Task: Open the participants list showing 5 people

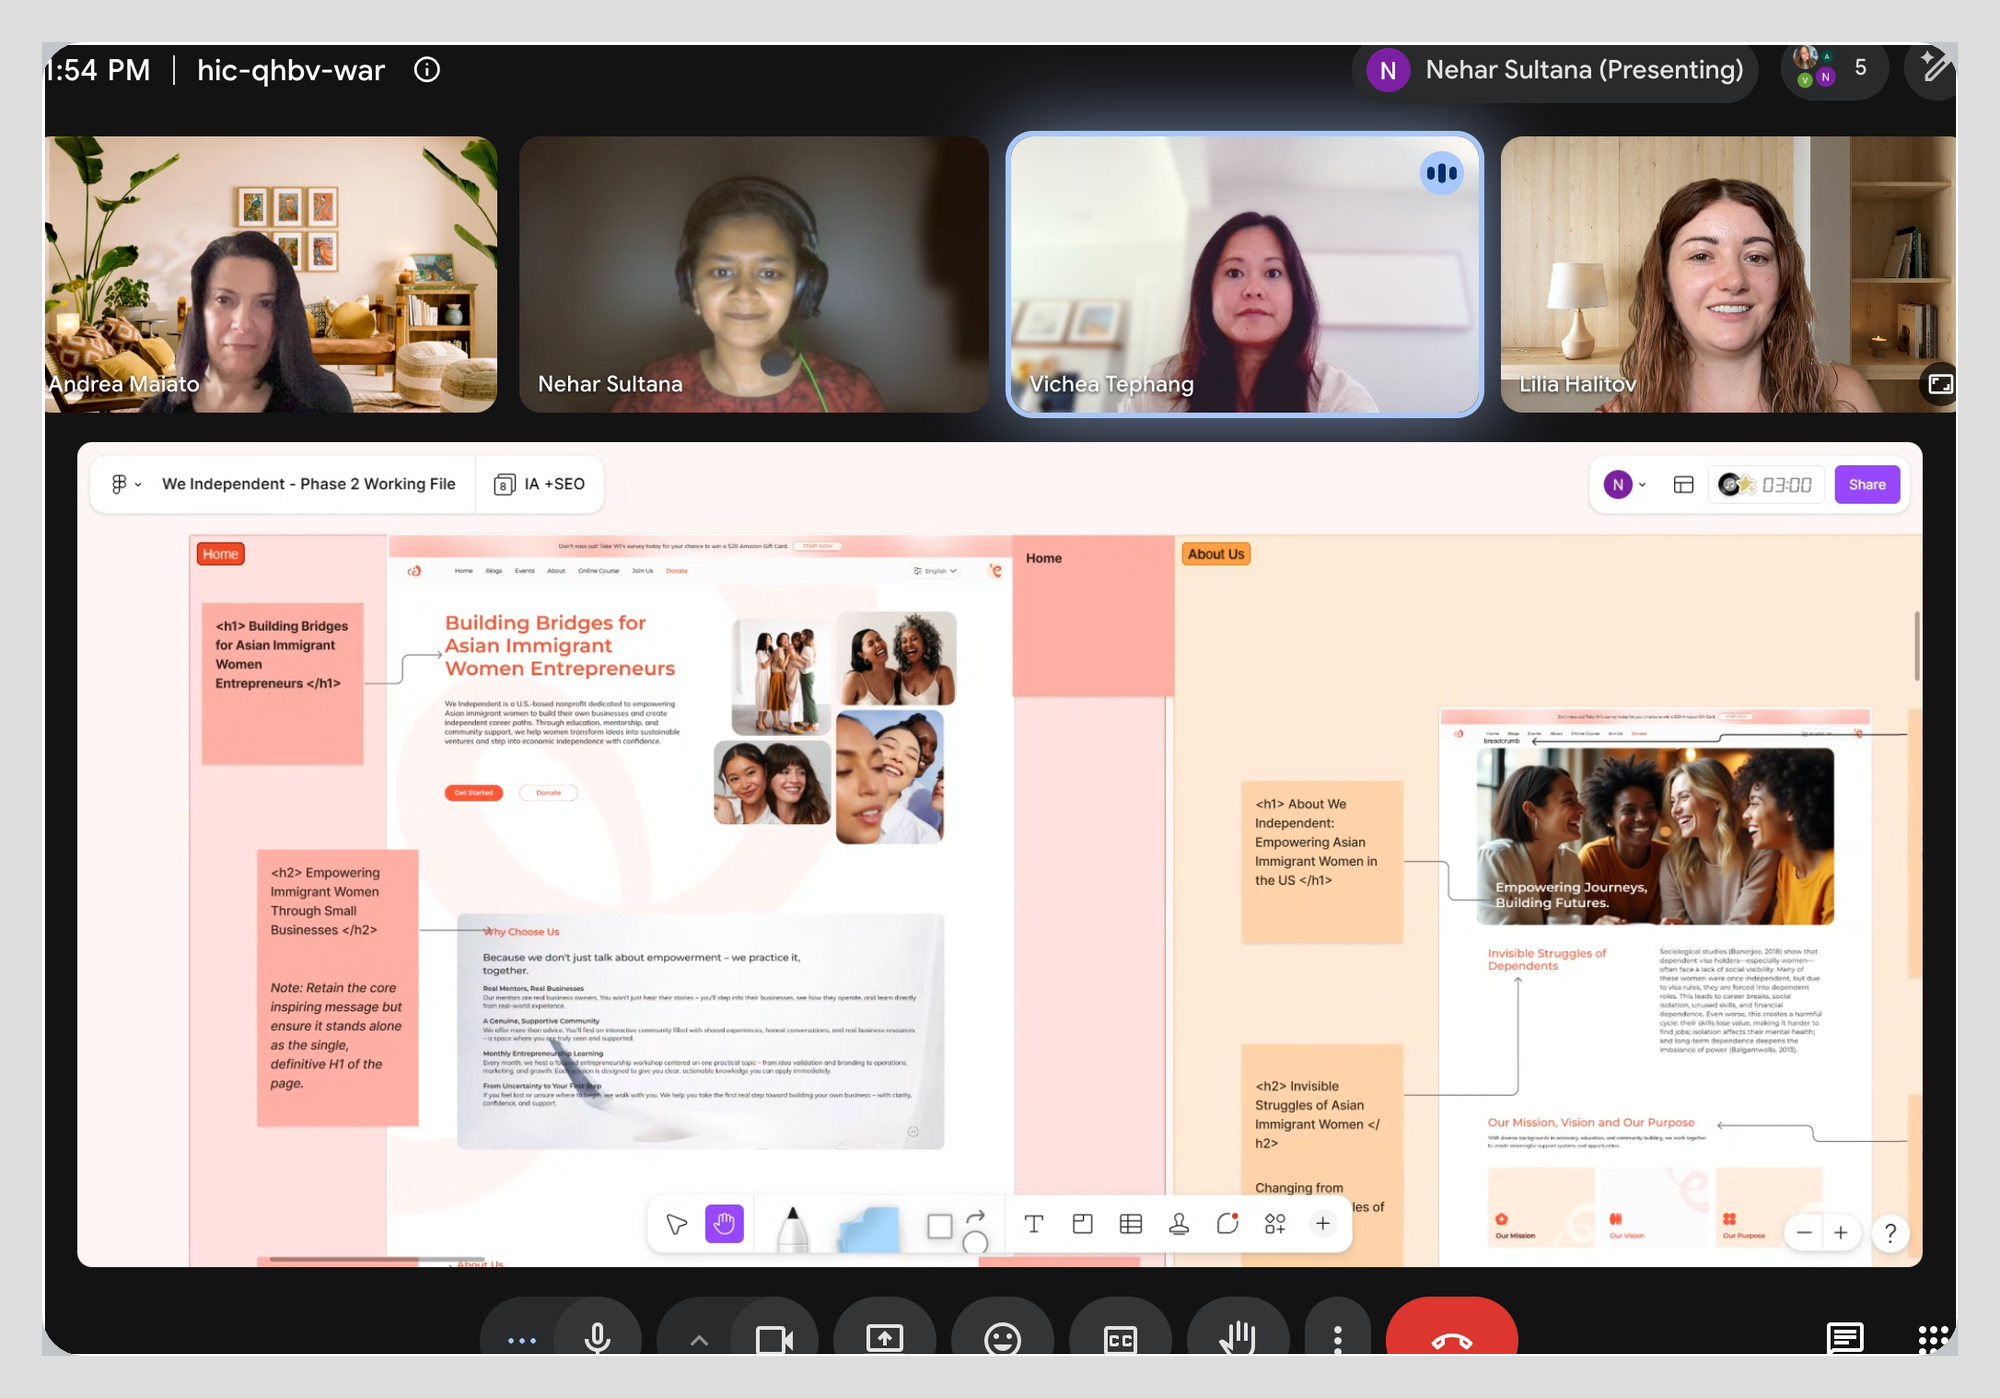Action: [x=1834, y=69]
